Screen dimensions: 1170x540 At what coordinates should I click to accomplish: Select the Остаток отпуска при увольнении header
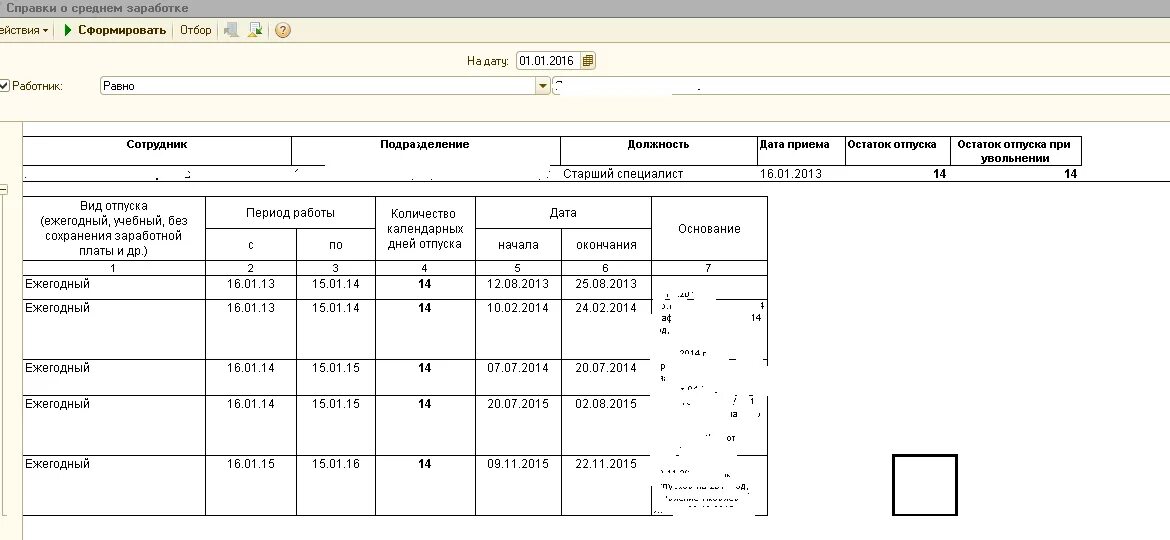(1015, 151)
